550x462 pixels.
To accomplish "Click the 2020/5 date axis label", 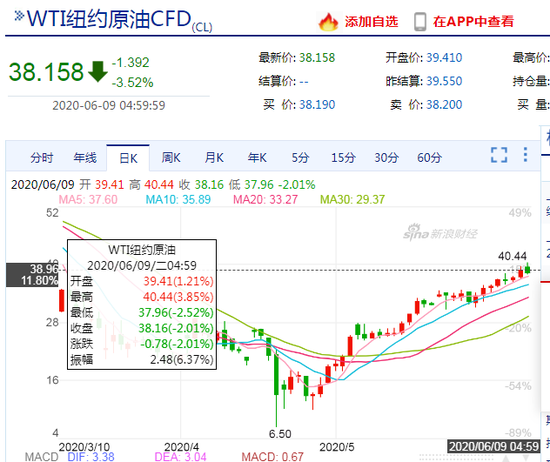I will [x=337, y=447].
